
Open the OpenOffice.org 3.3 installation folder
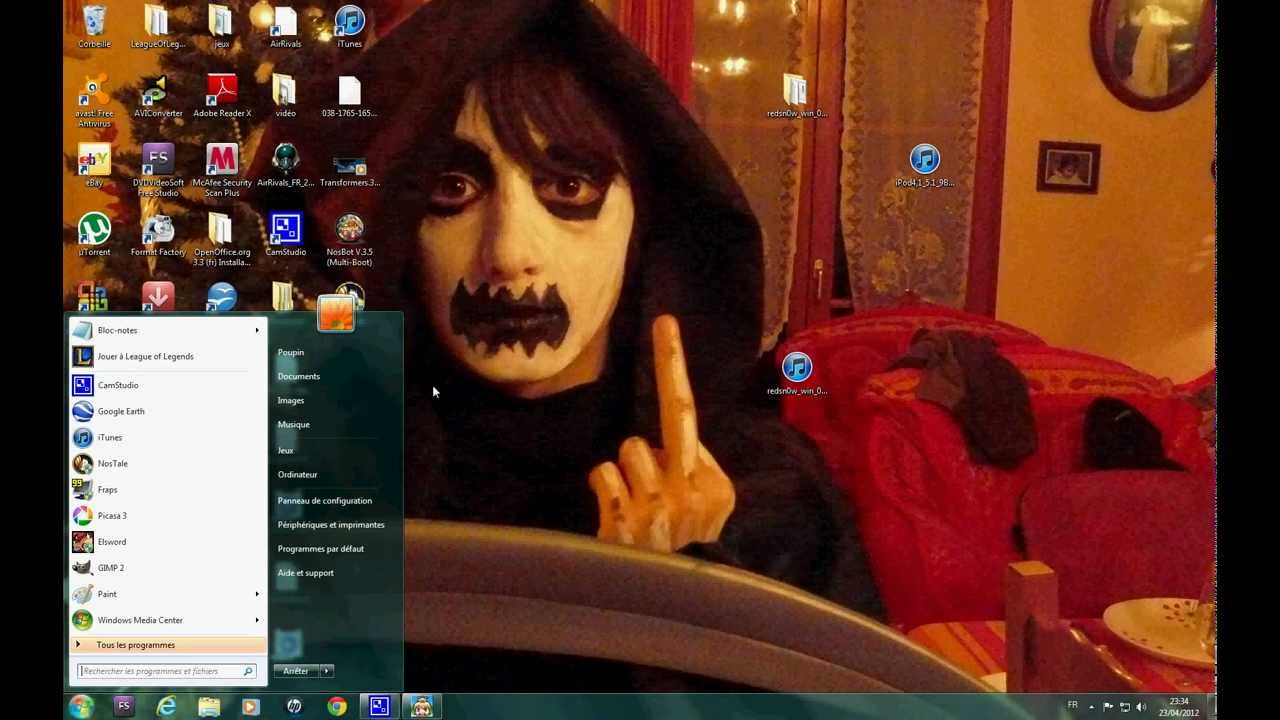click(x=222, y=240)
